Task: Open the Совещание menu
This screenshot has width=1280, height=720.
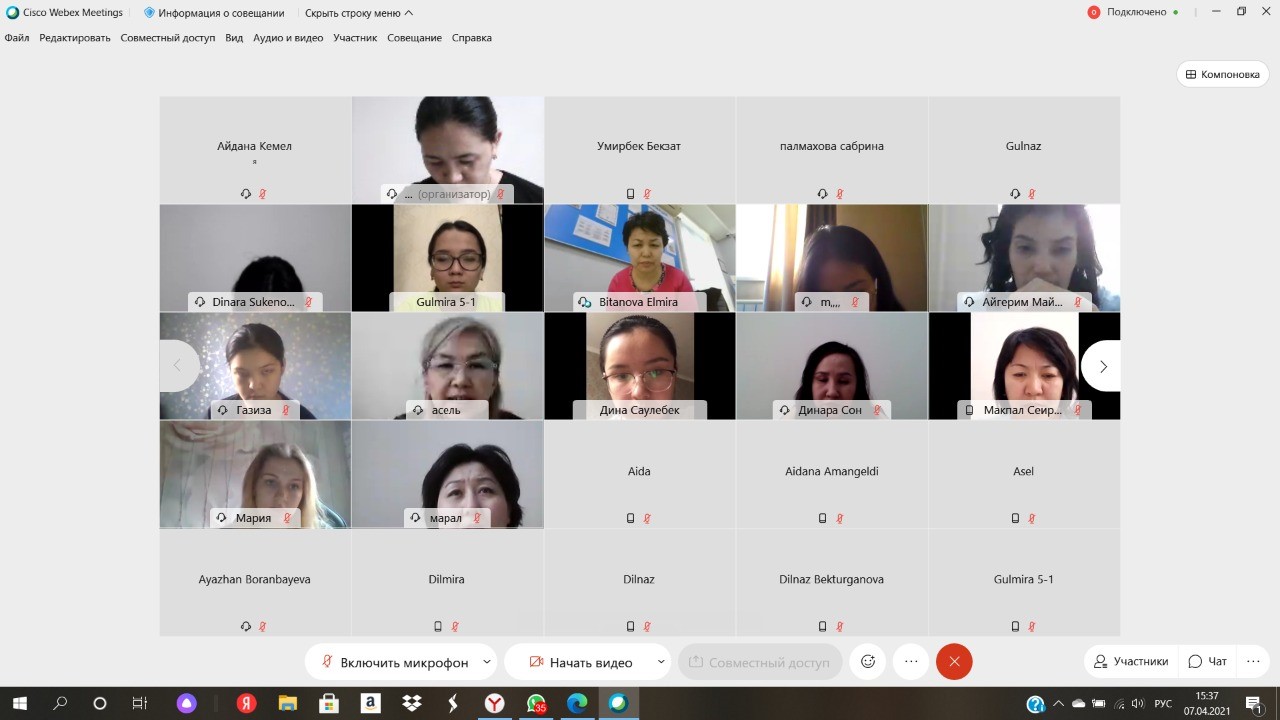Action: [x=414, y=38]
